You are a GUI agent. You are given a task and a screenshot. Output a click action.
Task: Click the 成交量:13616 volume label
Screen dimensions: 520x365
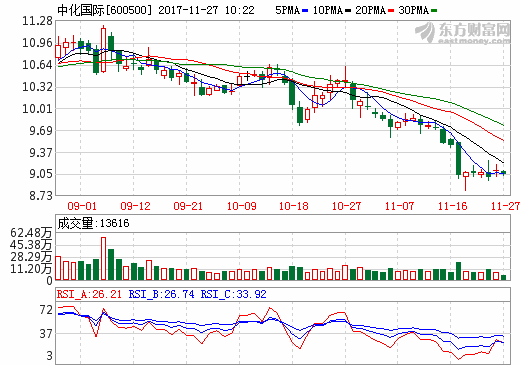pyautogui.click(x=93, y=223)
